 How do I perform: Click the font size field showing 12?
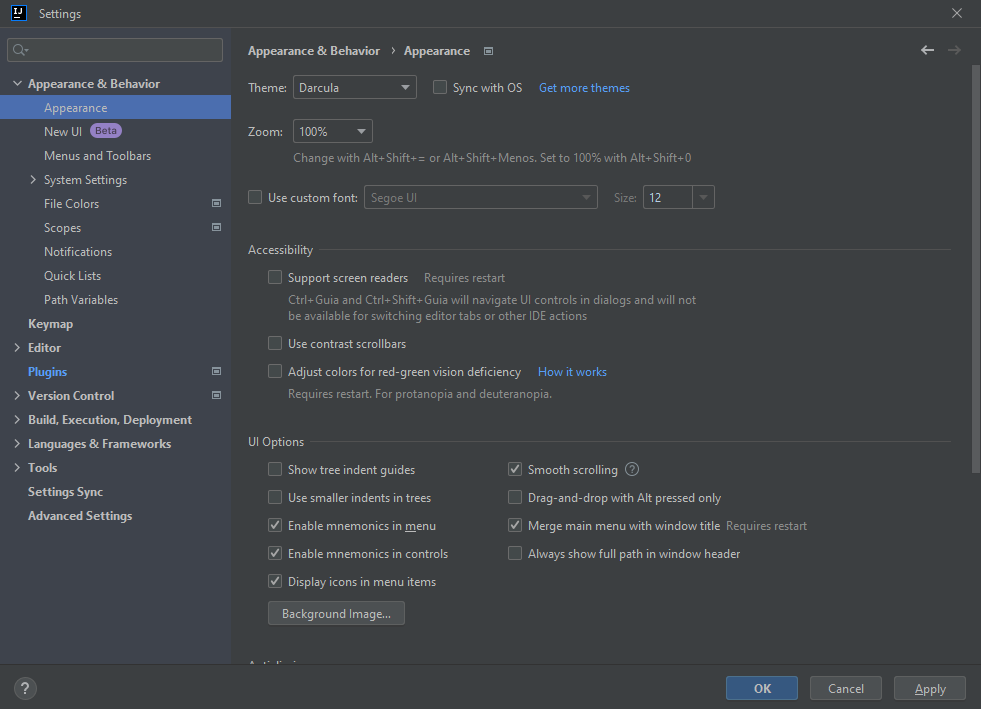point(668,198)
